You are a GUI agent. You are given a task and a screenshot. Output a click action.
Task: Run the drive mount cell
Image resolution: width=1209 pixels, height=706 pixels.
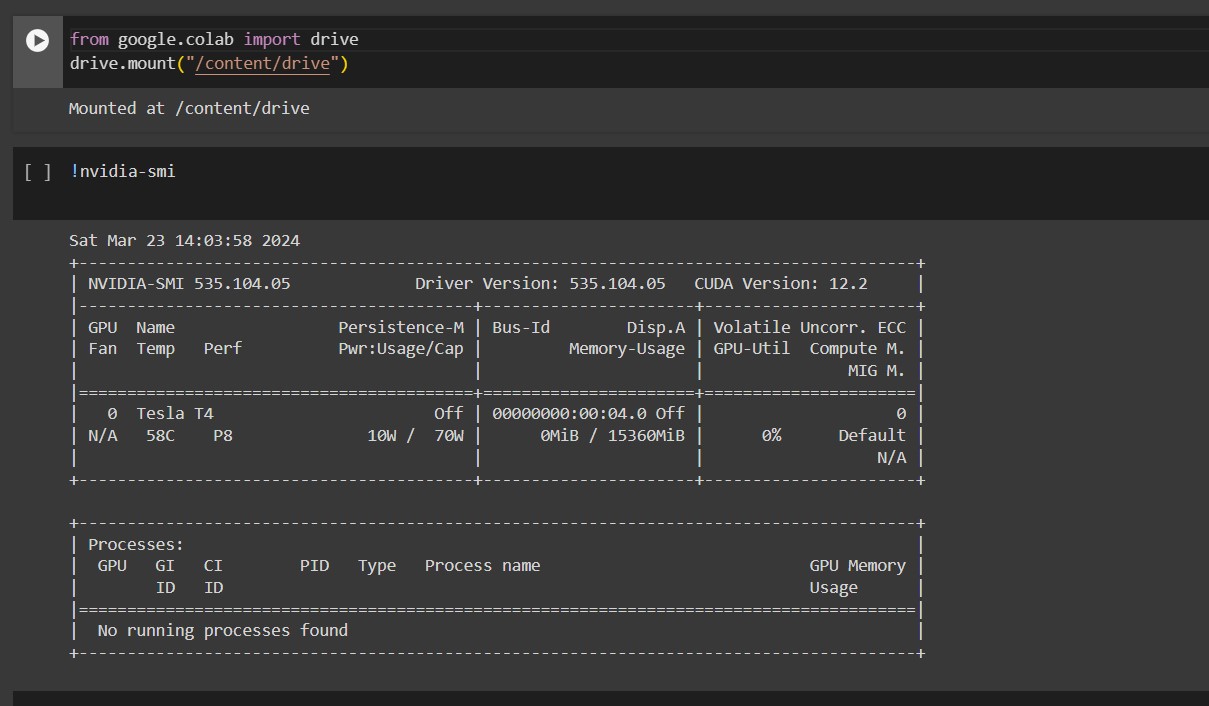[x=37, y=41]
